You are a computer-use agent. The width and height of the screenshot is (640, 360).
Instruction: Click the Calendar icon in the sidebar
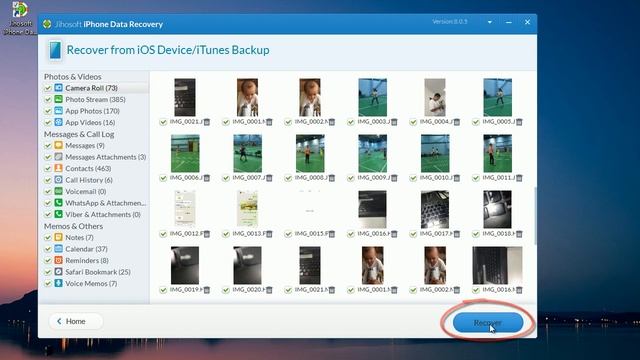pyautogui.click(x=58, y=248)
